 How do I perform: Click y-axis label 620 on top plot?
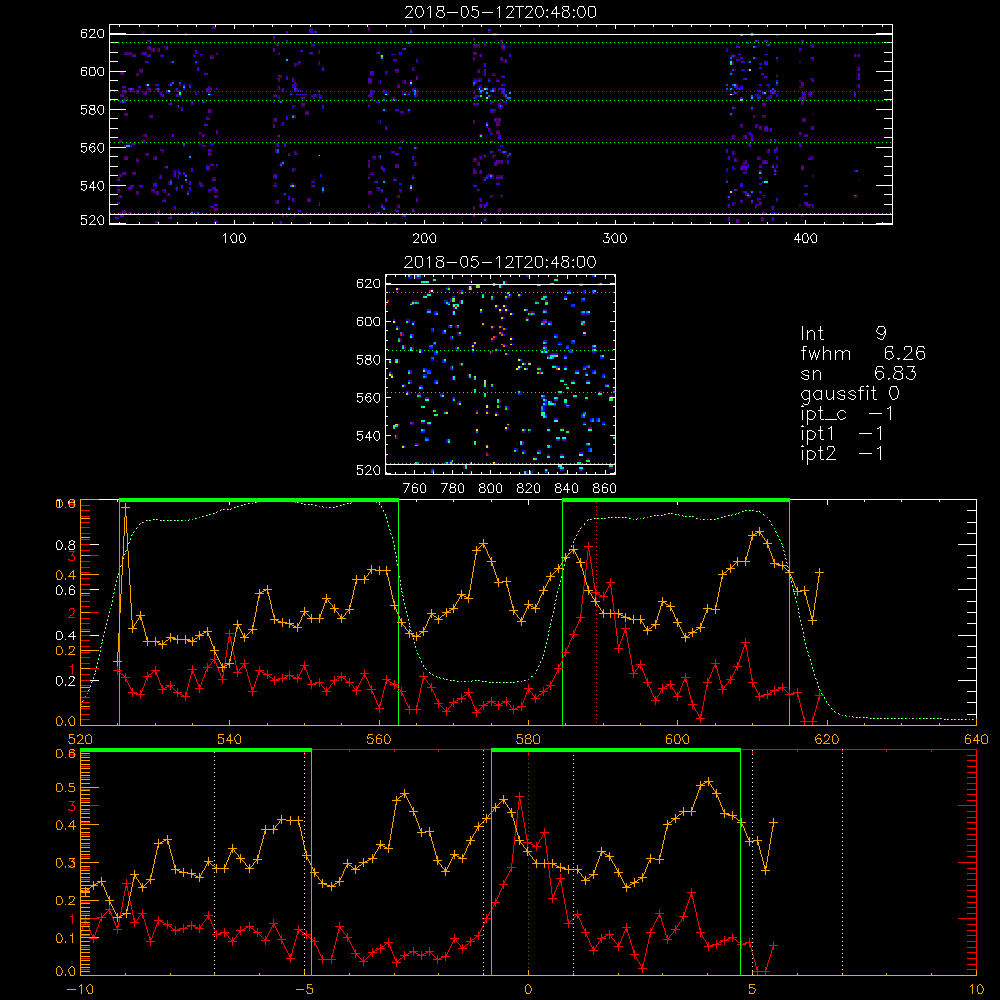point(92,33)
